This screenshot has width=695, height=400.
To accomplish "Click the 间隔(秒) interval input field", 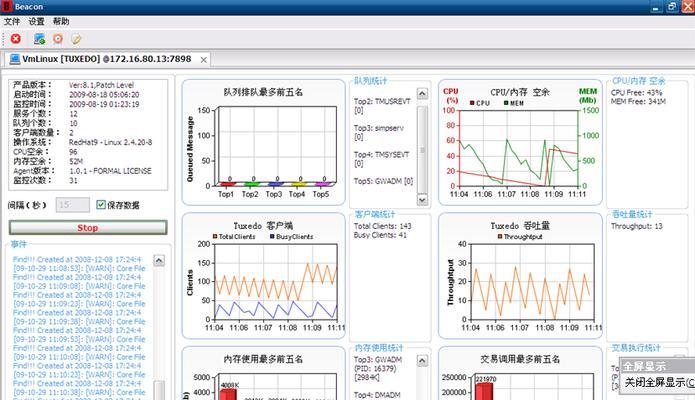I will click(73, 204).
